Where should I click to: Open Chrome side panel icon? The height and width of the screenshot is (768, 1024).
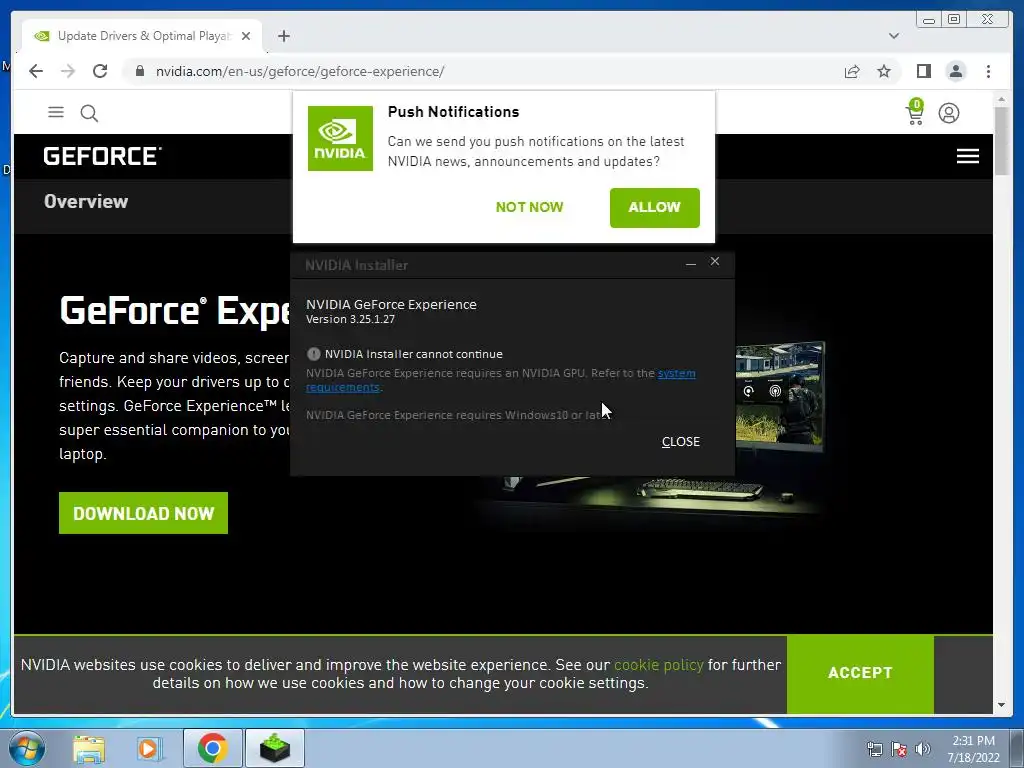pos(923,71)
